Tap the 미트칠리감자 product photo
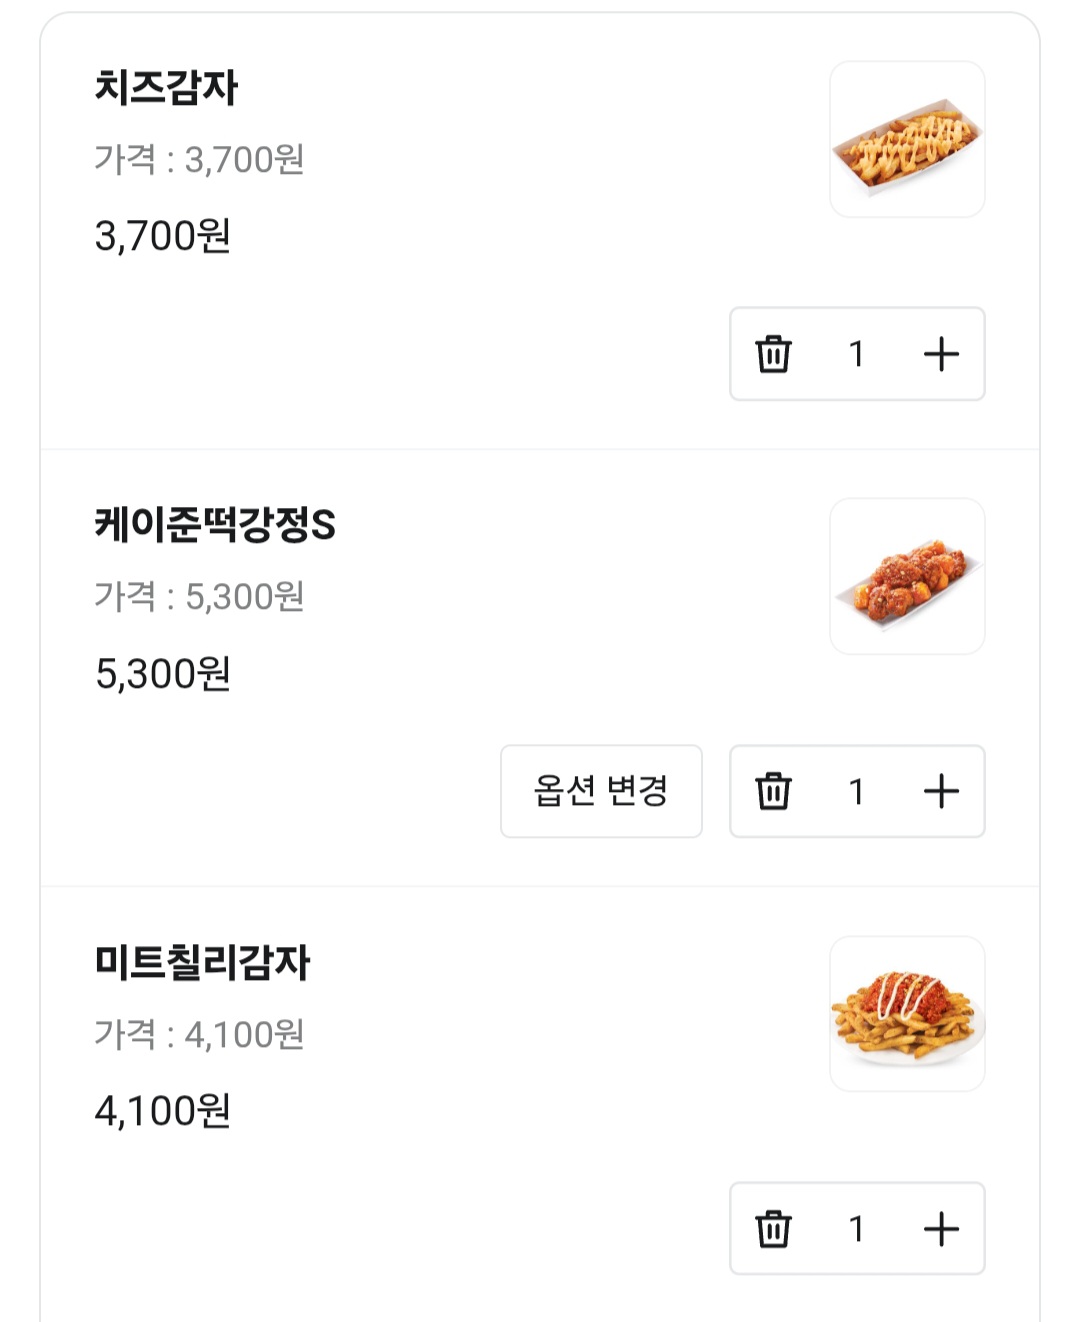1080x1322 pixels. coord(907,1014)
